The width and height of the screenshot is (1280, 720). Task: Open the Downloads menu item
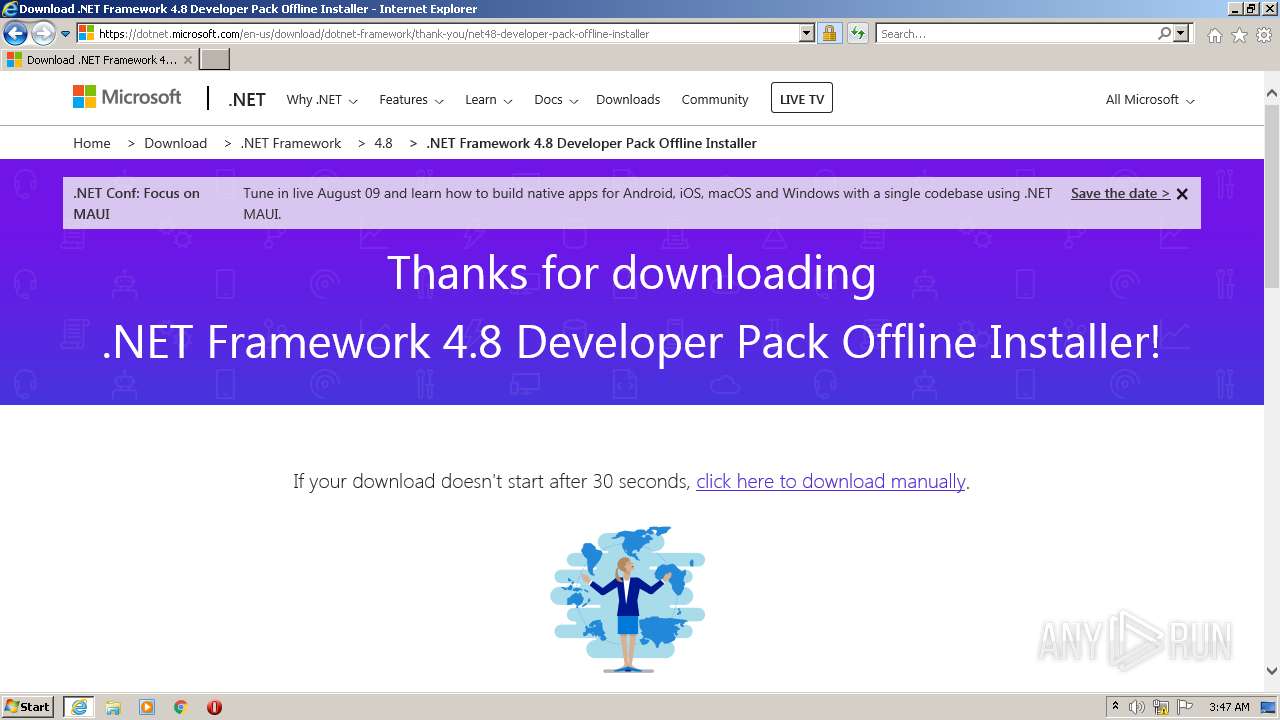[628, 99]
